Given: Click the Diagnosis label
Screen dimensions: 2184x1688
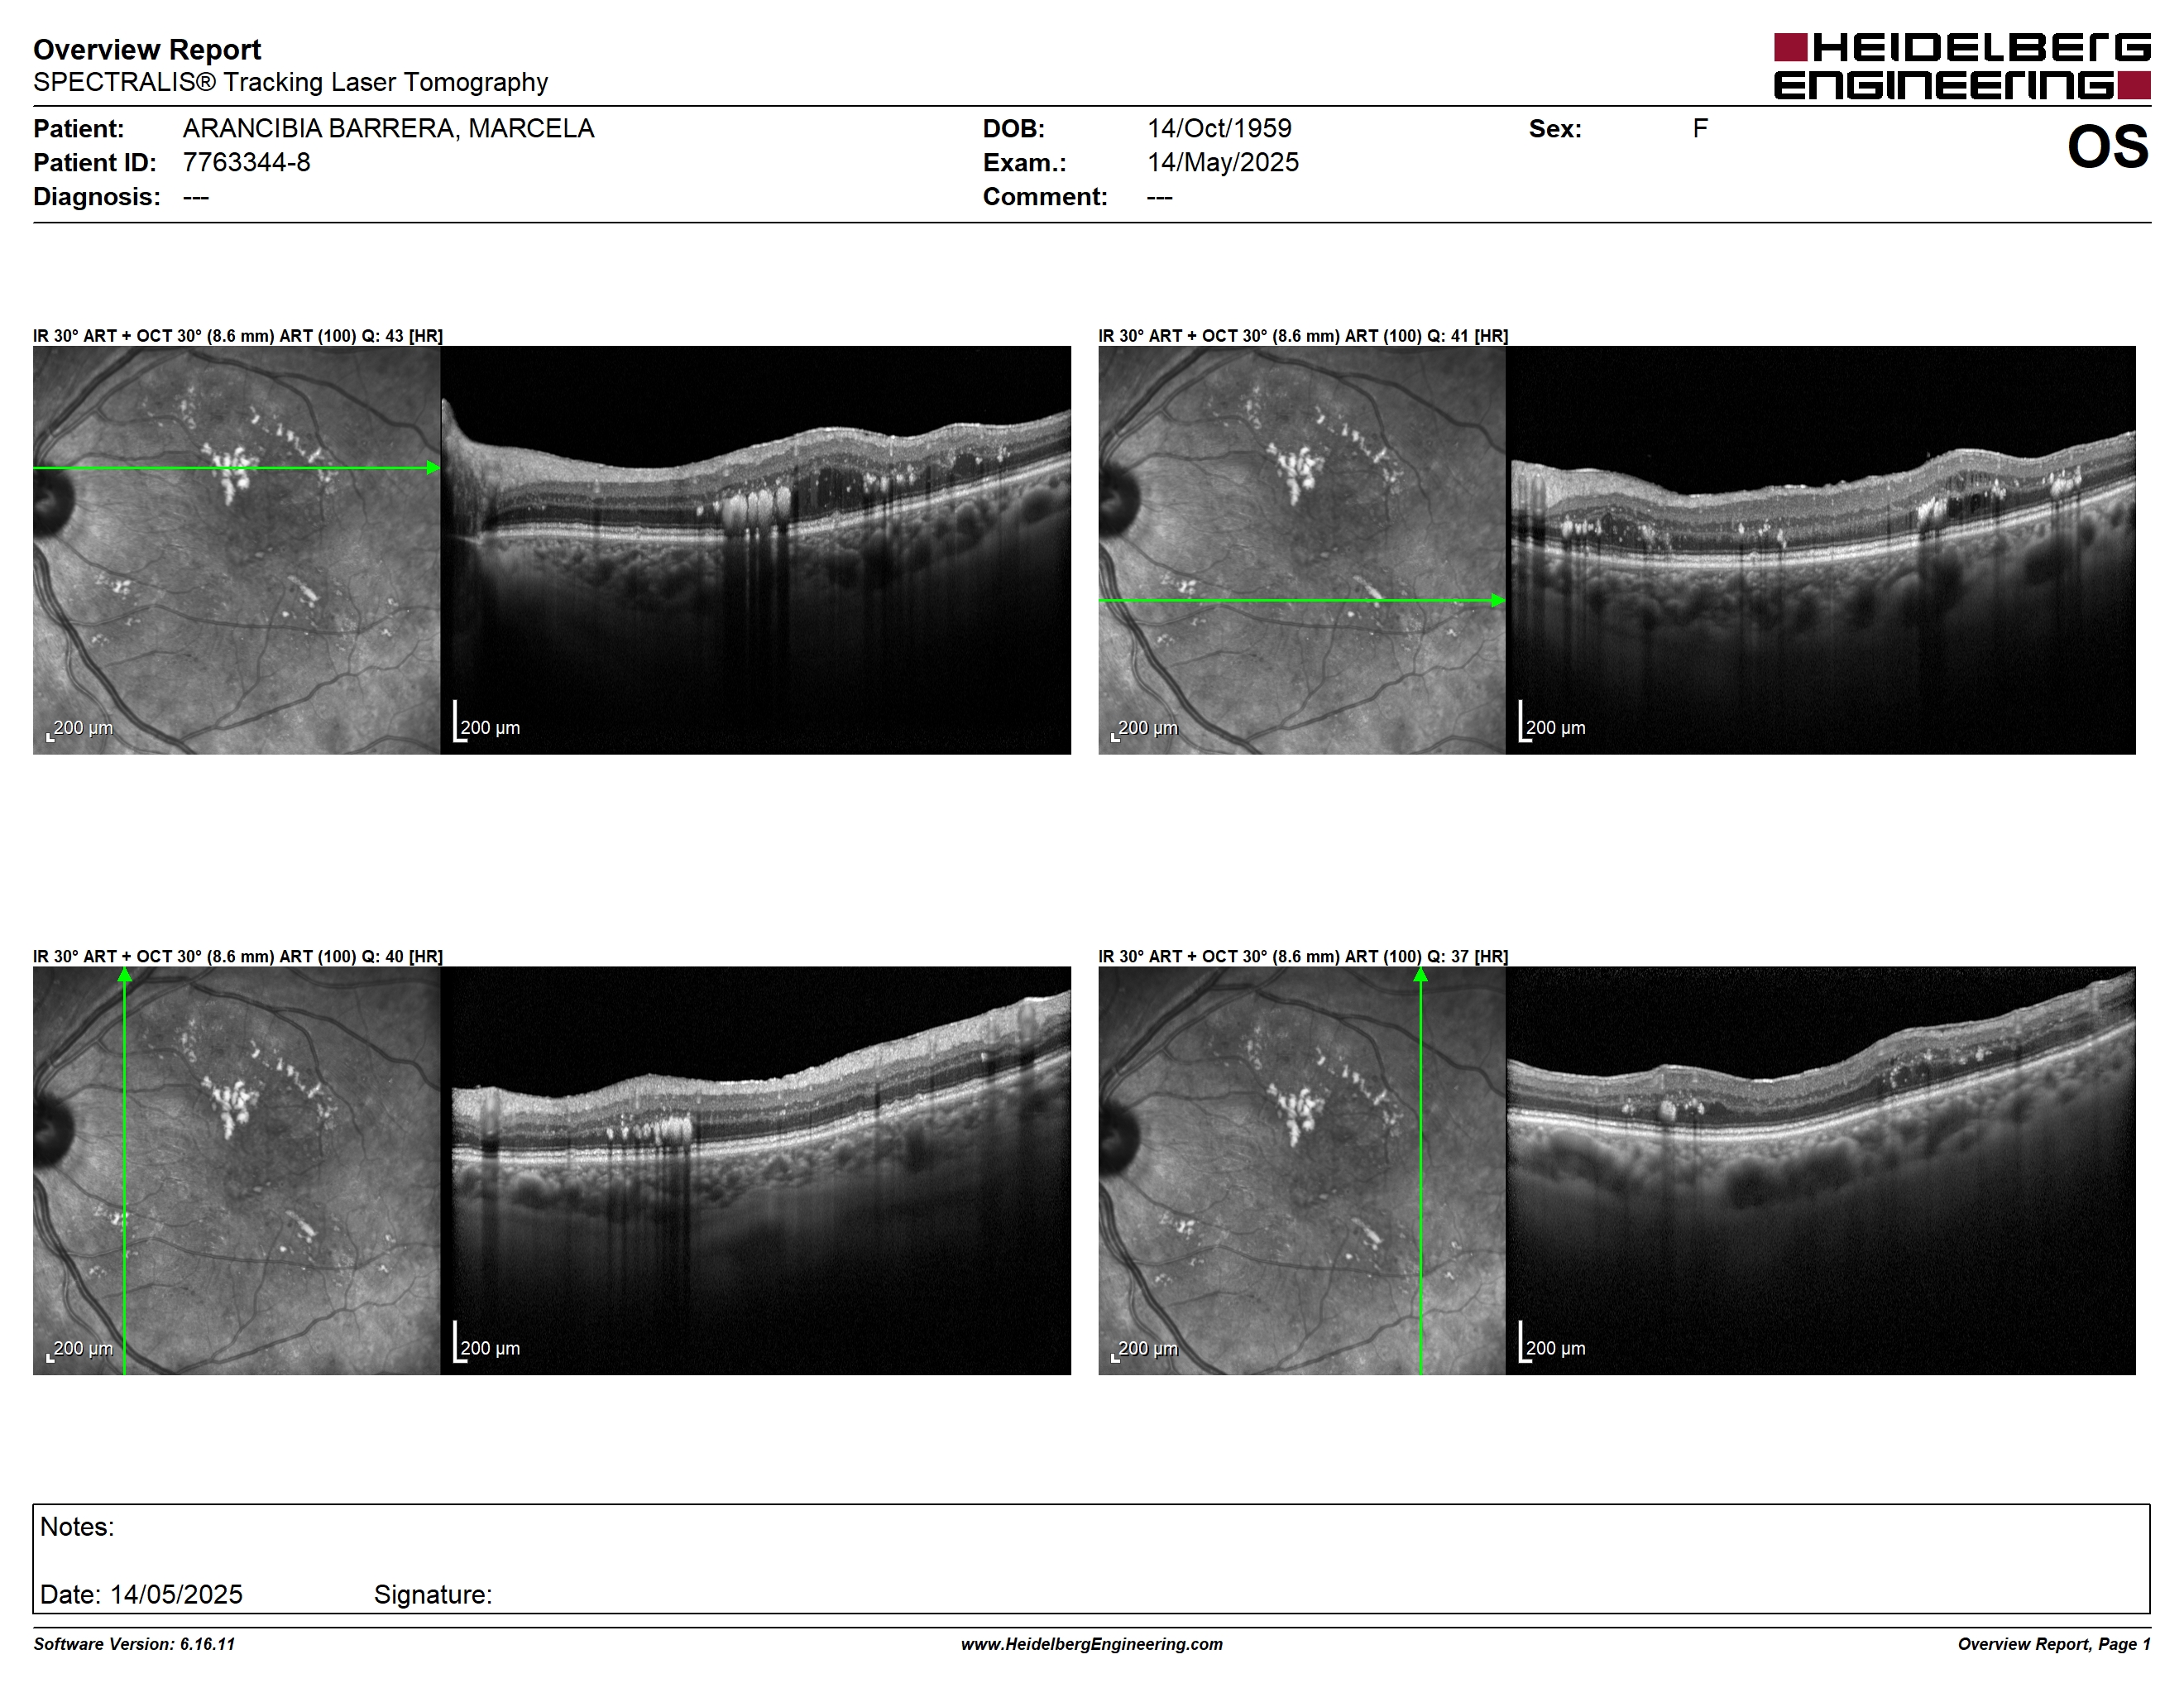Looking at the screenshot, I should pyautogui.click(x=96, y=197).
